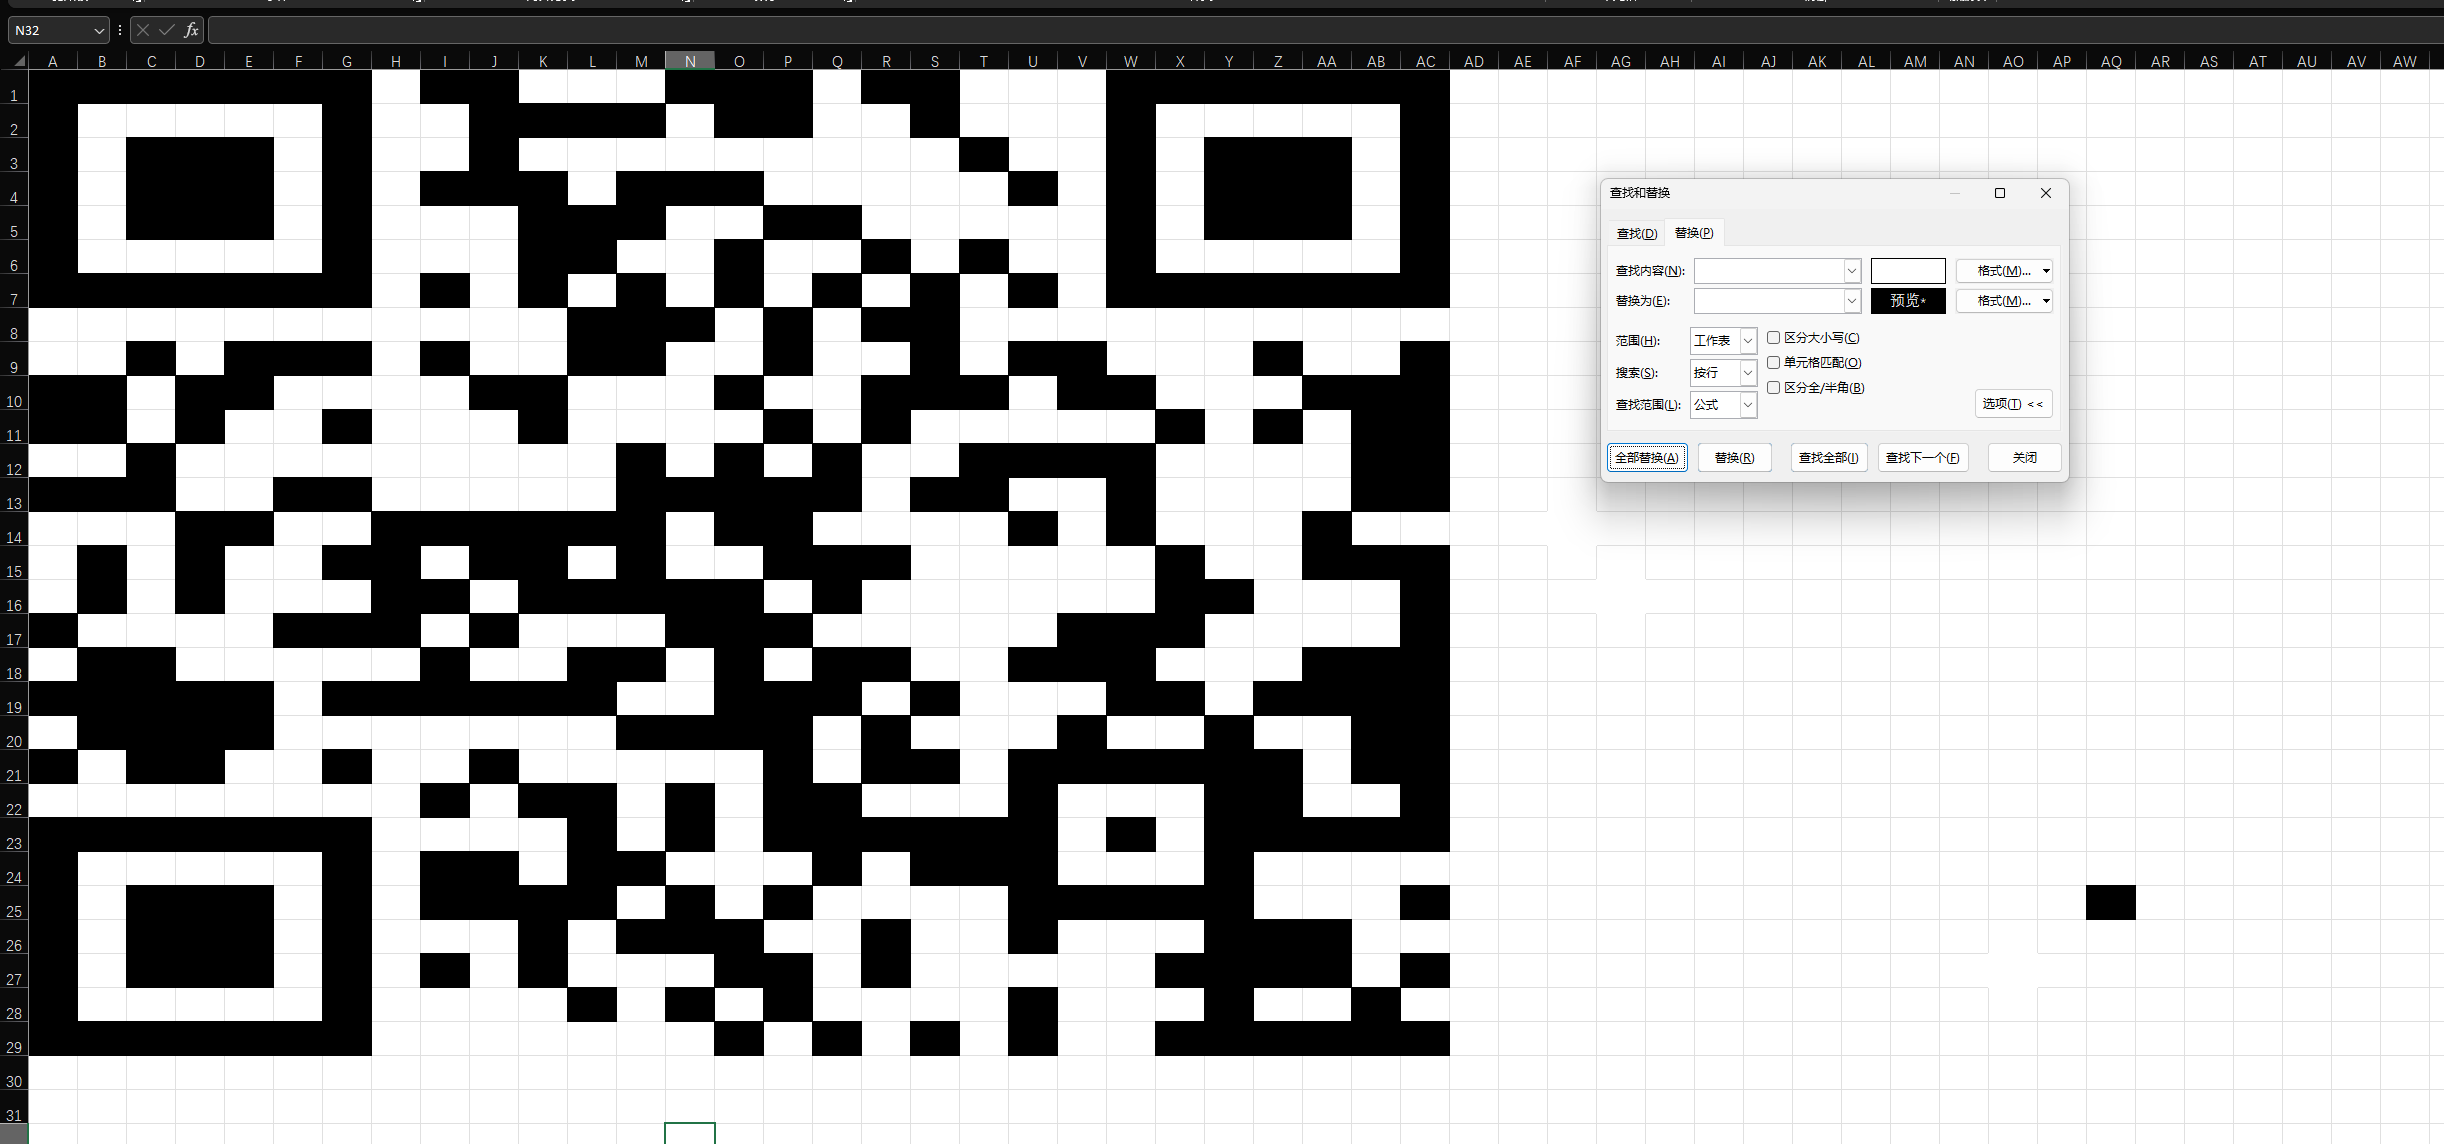The image size is (2444, 1144).
Task: Click into the 查找内容(N) input field
Action: [1768, 271]
